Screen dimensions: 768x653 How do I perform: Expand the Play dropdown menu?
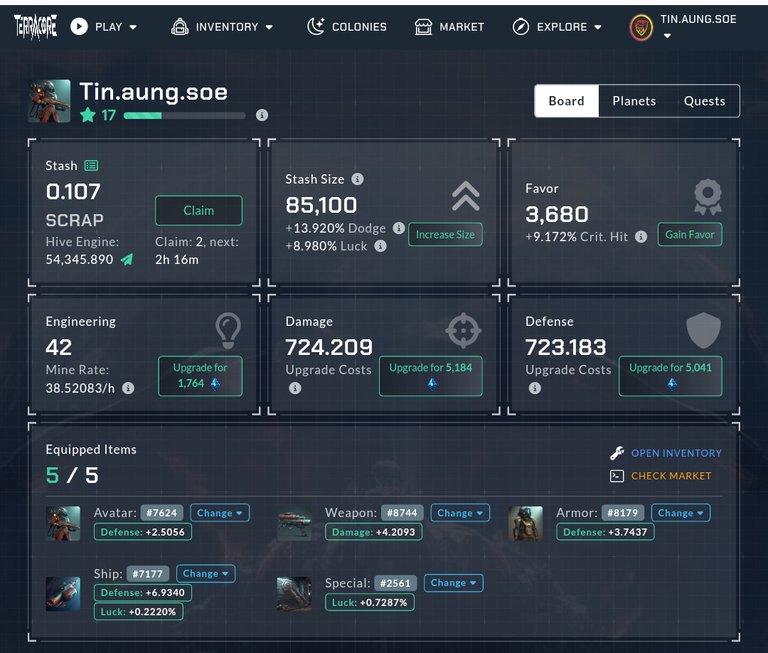[133, 27]
